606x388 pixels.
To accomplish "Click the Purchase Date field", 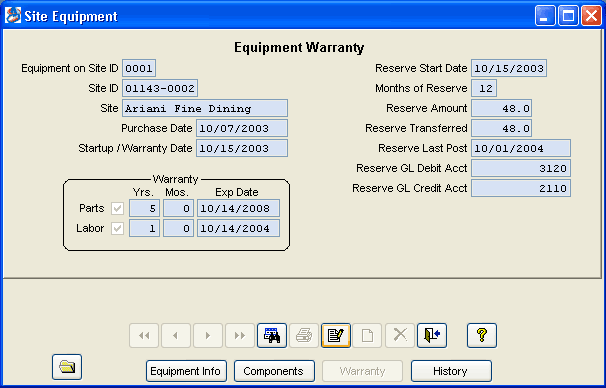I will point(242,128).
